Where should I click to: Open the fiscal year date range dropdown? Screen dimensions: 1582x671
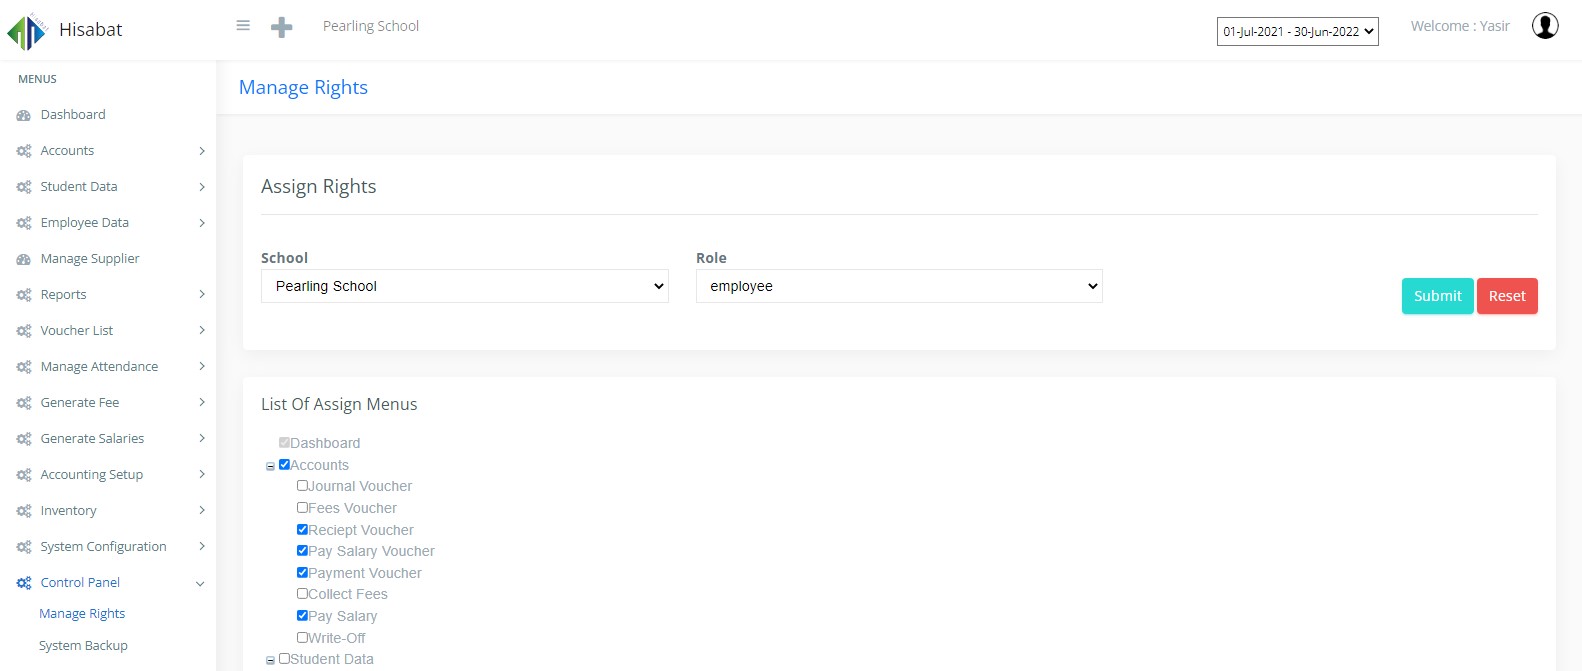1297,32
